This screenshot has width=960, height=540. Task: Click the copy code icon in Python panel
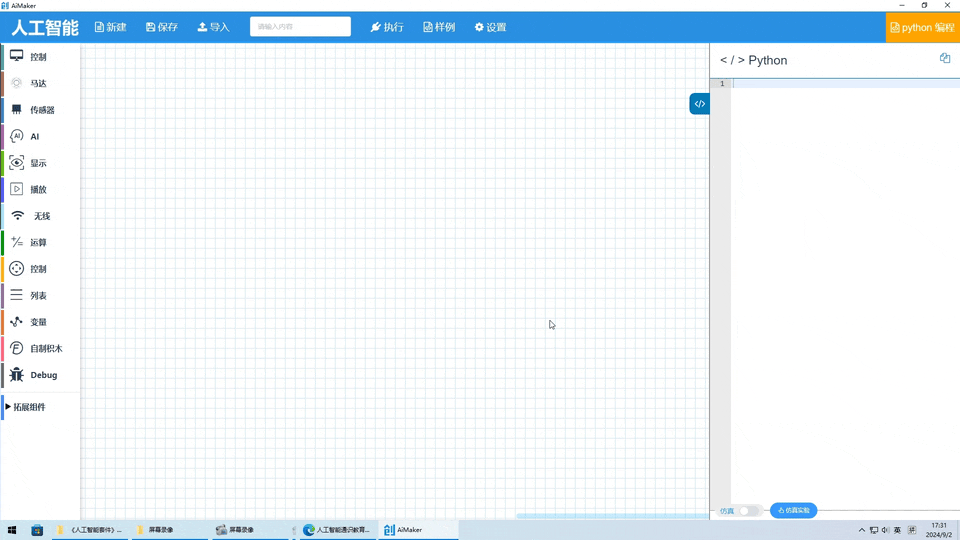944,59
